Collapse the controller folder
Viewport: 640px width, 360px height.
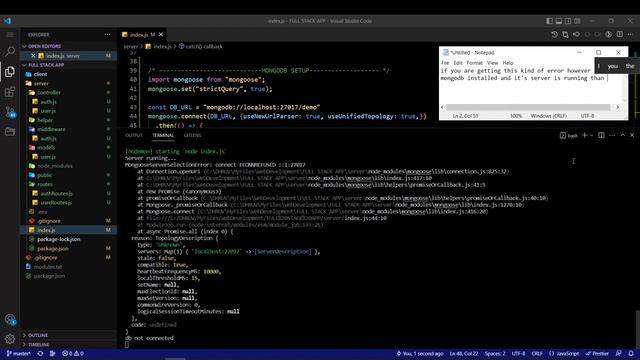(x=68, y=93)
